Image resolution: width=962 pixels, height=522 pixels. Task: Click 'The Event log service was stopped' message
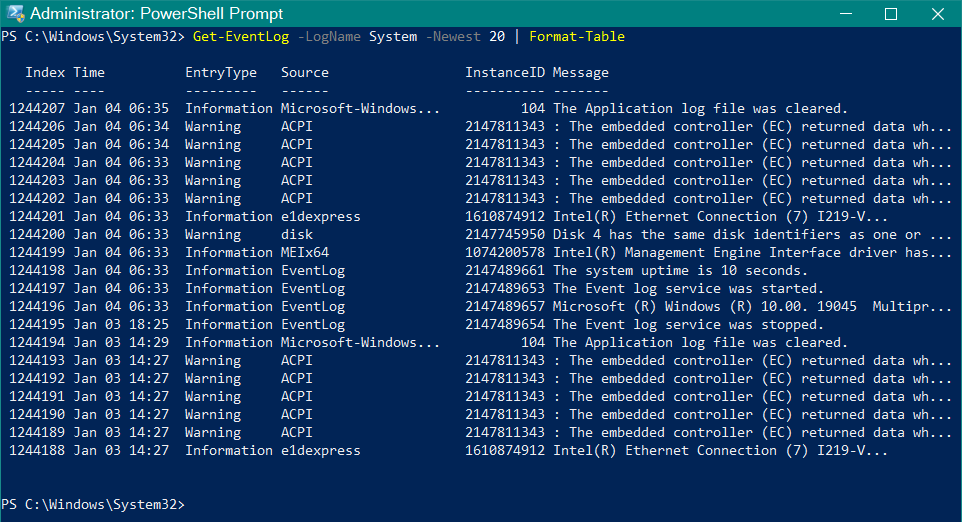tap(688, 325)
